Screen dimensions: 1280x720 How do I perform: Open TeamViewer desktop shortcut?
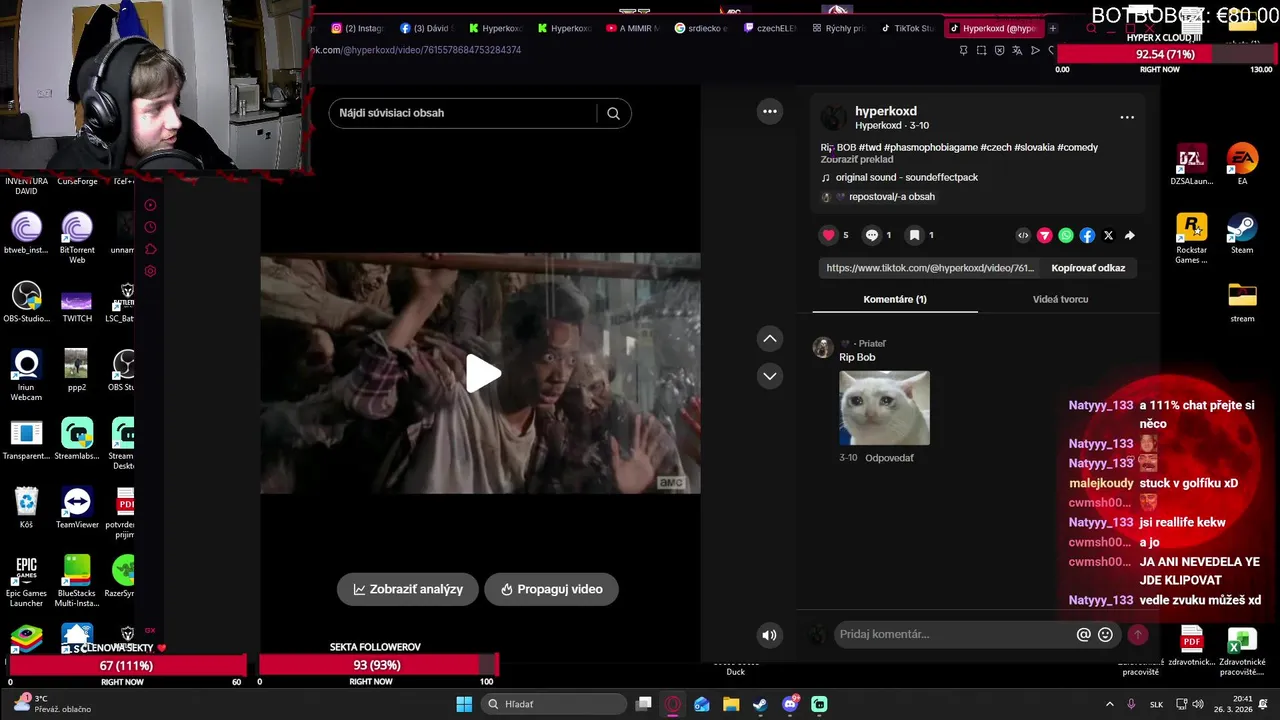pos(77,508)
